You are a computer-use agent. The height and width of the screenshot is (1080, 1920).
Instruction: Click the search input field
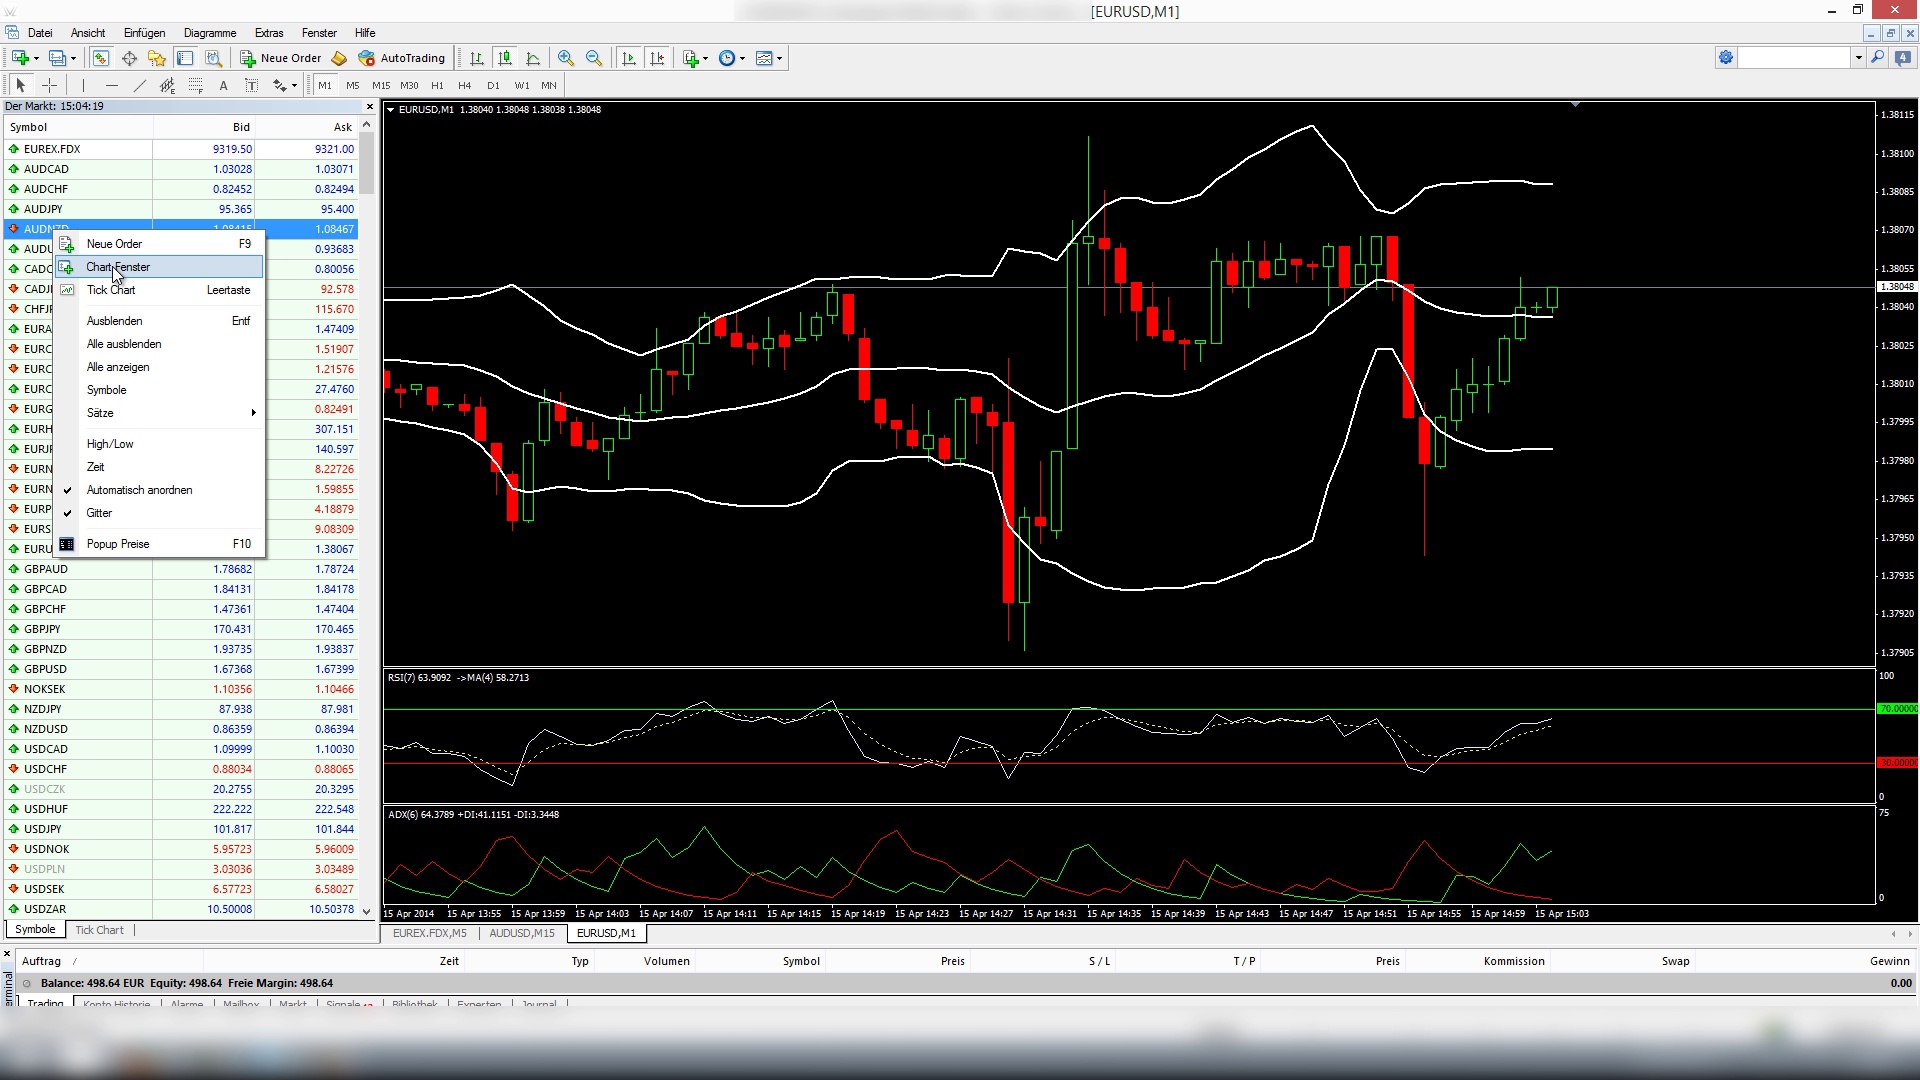coord(1794,58)
